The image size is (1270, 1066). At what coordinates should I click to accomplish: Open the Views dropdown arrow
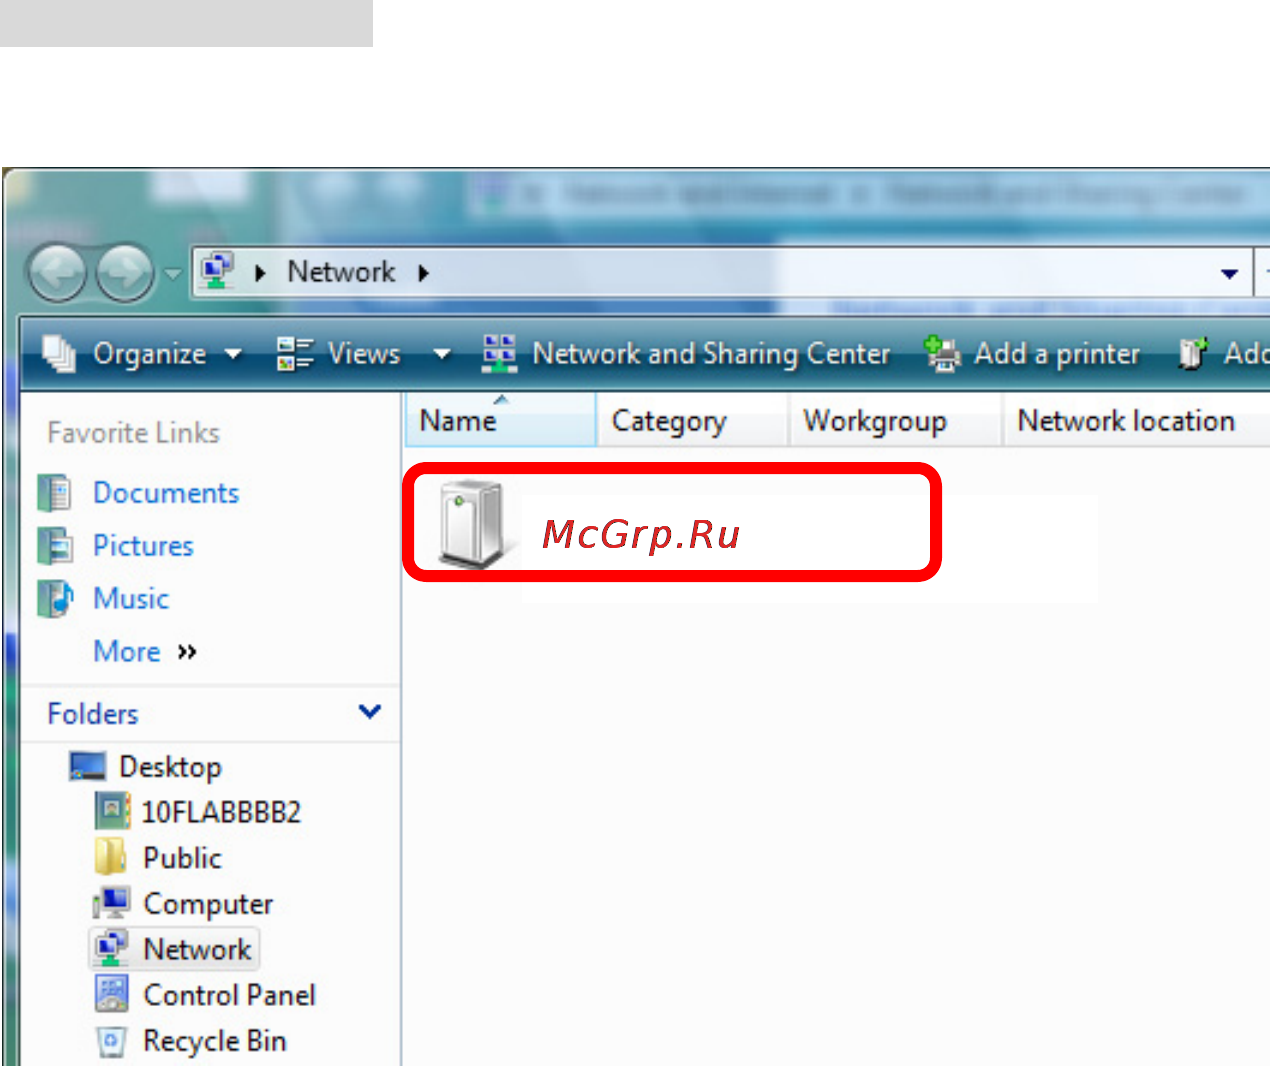[x=441, y=354]
